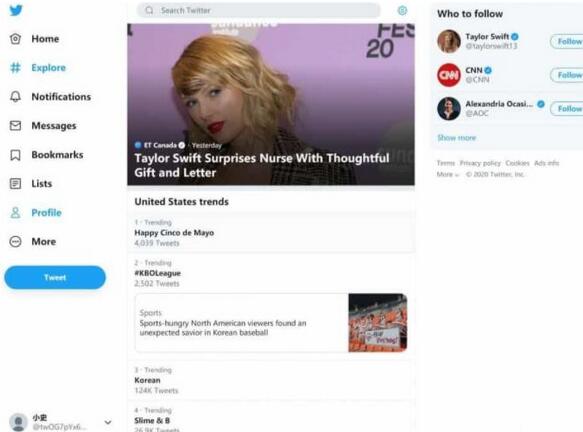
Task: Open Explore settings gear icon
Action: click(402, 10)
